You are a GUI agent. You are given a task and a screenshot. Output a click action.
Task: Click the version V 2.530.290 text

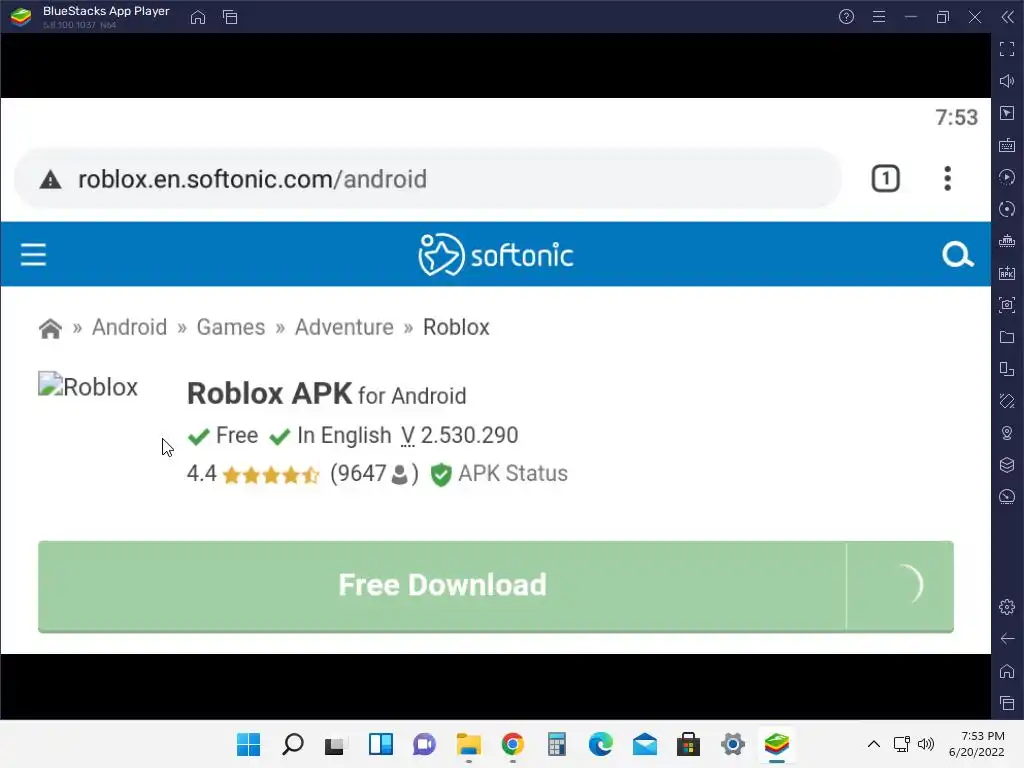tap(459, 436)
